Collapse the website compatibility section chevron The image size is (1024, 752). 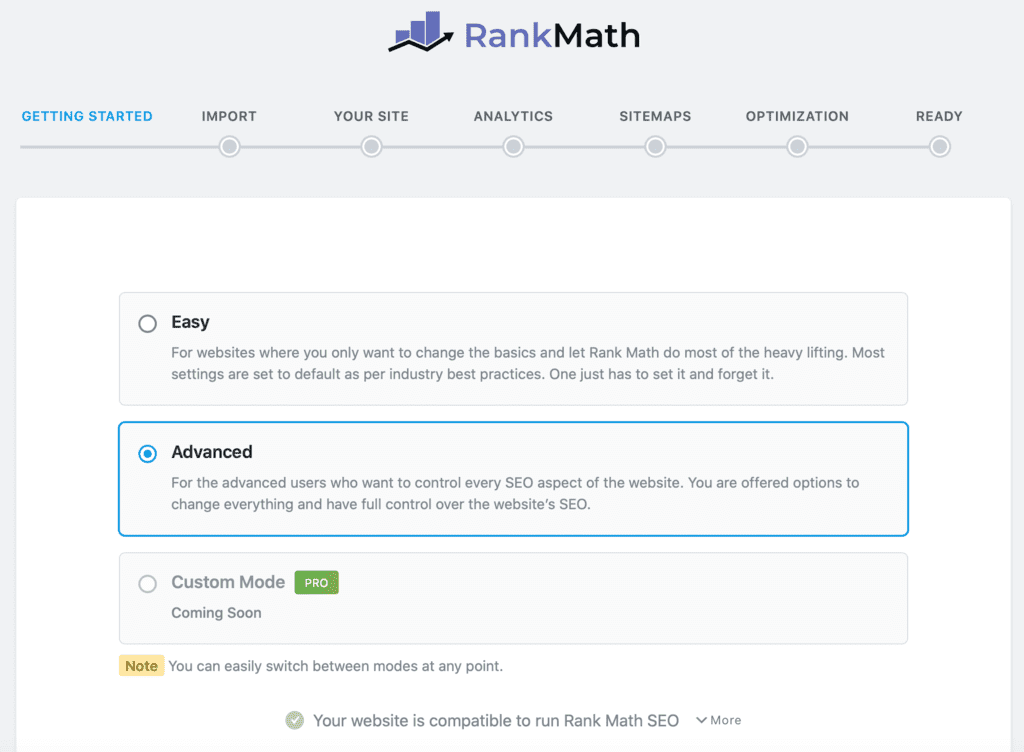pos(704,719)
